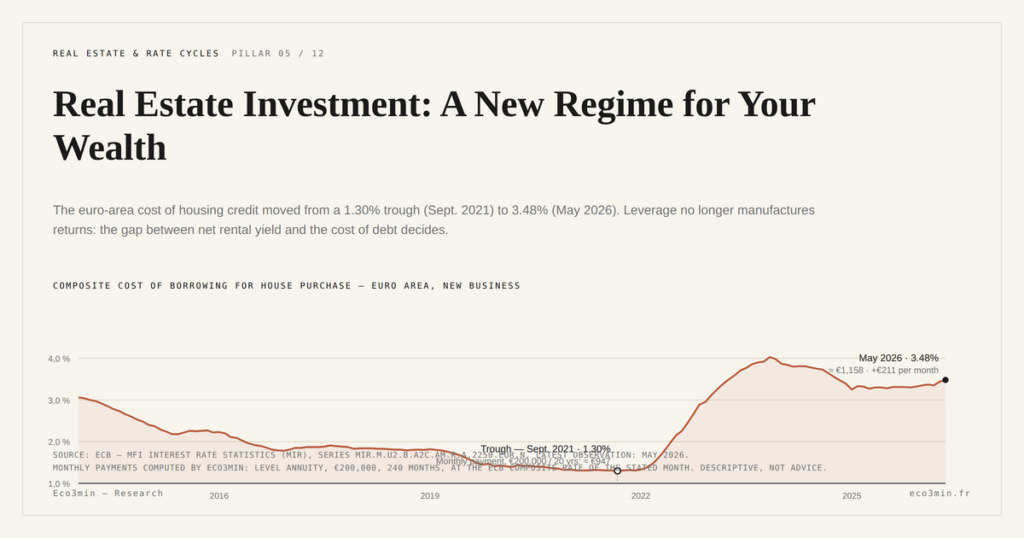
Task: Click the peak of the rate curve
Action: 770,357
